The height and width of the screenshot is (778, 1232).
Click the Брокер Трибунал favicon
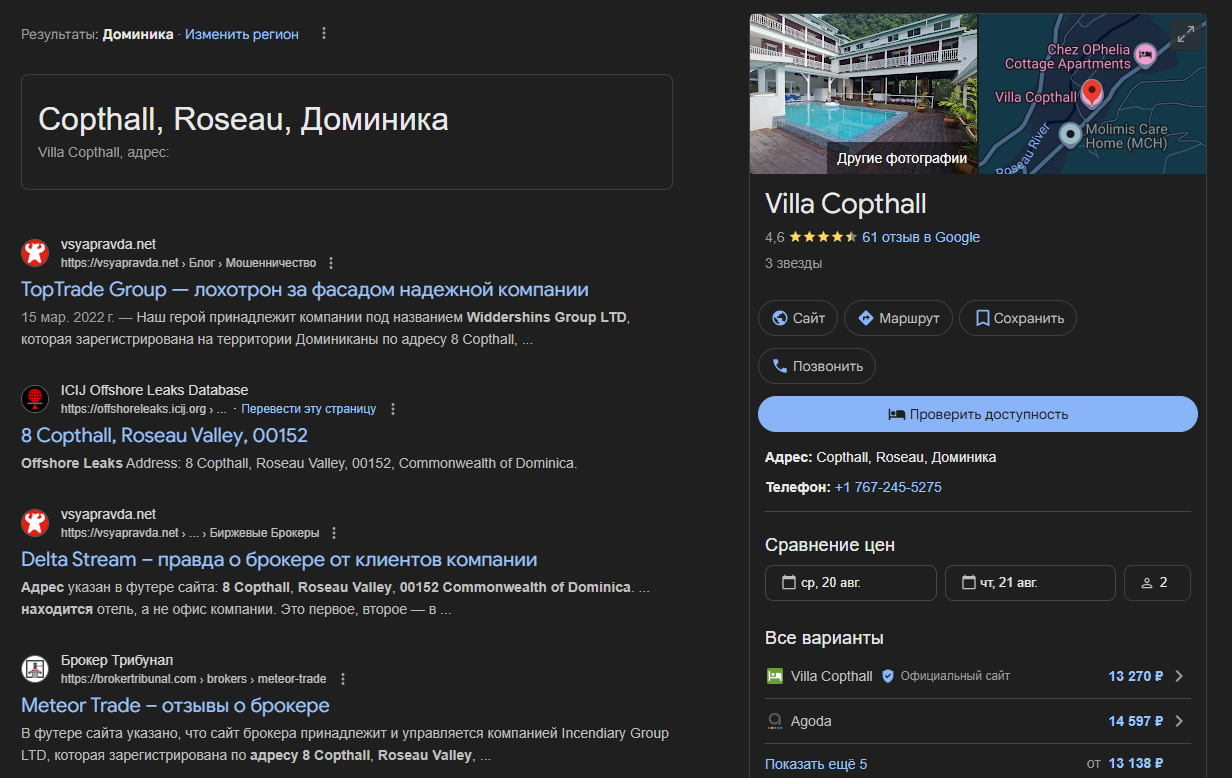[35, 669]
